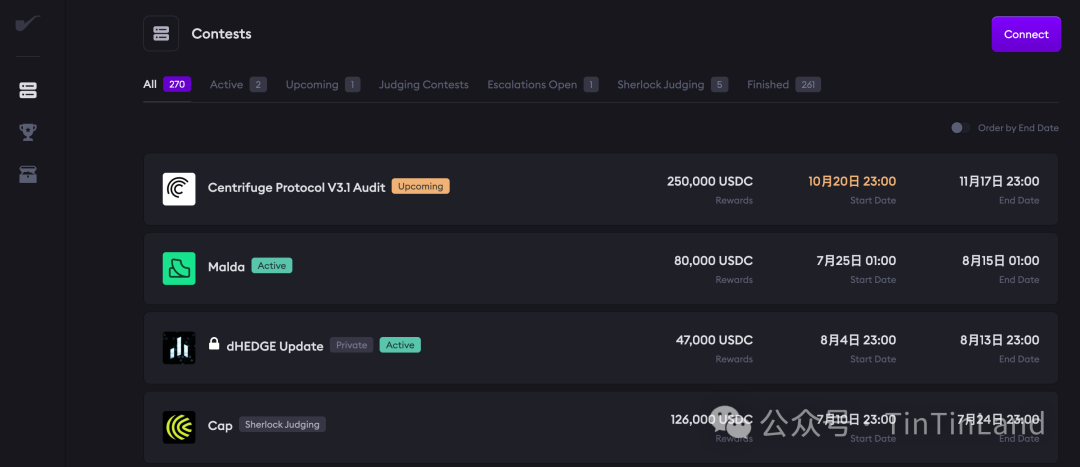This screenshot has width=1080, height=467.
Task: Click the 261 count badge on Finished
Action: tap(808, 85)
